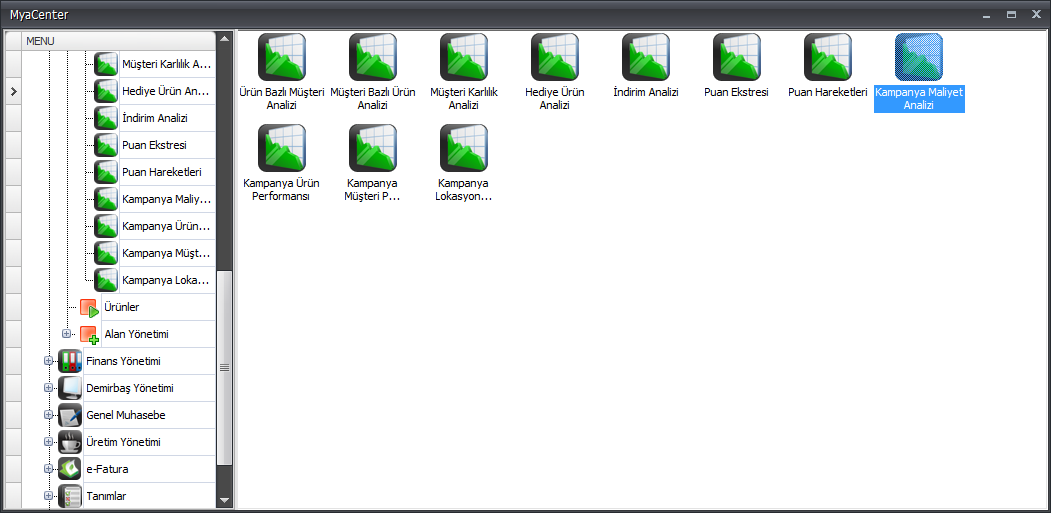Click the Ürünler red play icon

[x=89, y=307]
